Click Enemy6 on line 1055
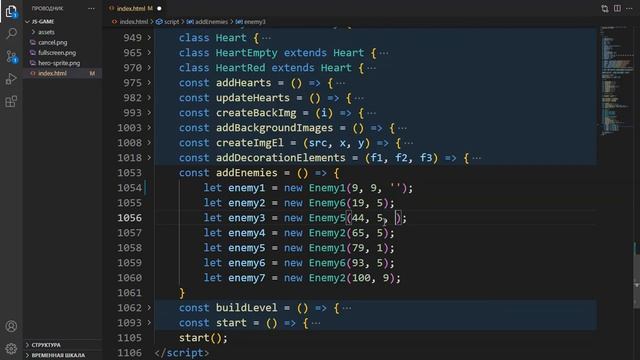640x360 pixels. click(327, 203)
